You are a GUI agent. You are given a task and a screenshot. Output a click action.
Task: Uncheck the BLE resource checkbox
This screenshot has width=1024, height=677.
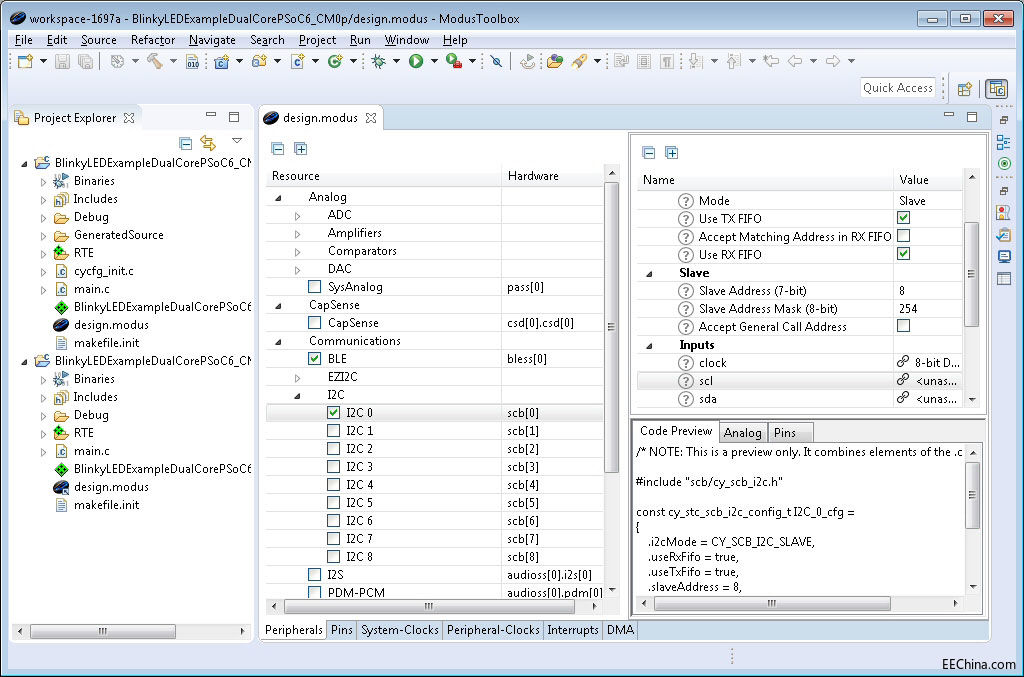tap(315, 358)
